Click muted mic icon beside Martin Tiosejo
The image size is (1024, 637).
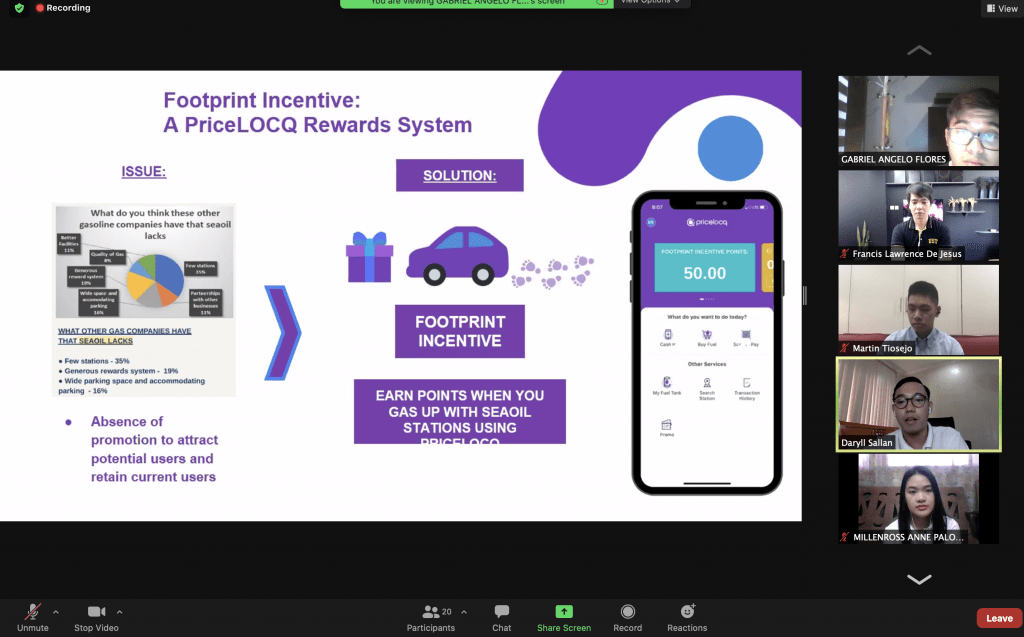coord(844,348)
